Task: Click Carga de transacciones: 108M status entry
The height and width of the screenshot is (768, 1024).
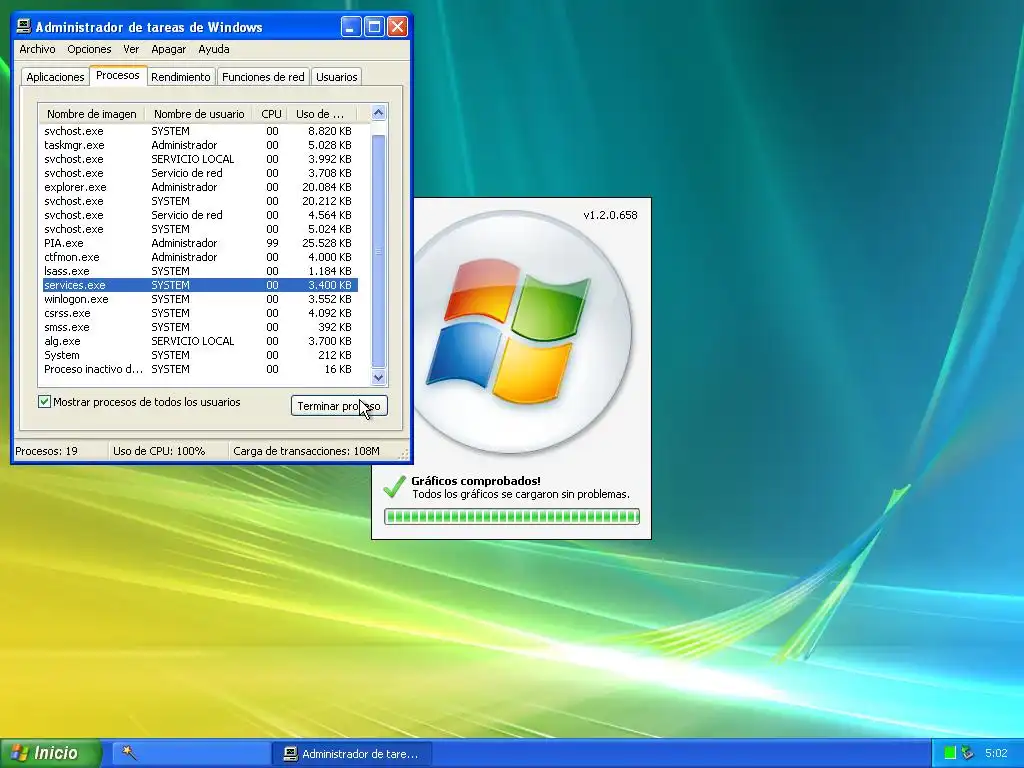Action: pyautogui.click(x=306, y=451)
